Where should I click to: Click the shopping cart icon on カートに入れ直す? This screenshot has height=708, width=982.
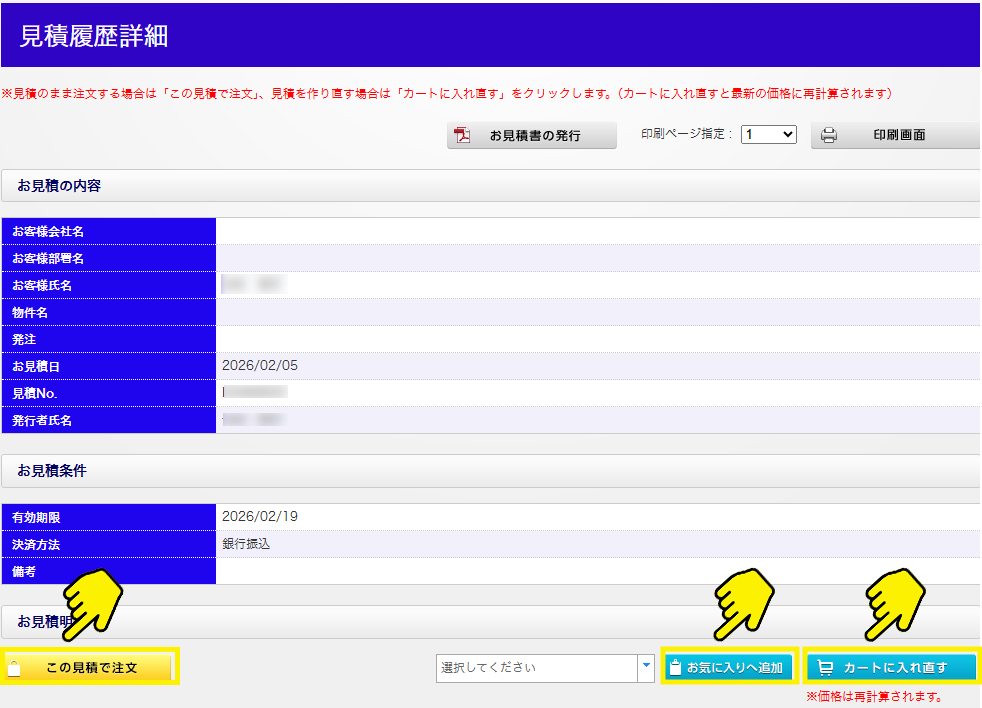[826, 667]
